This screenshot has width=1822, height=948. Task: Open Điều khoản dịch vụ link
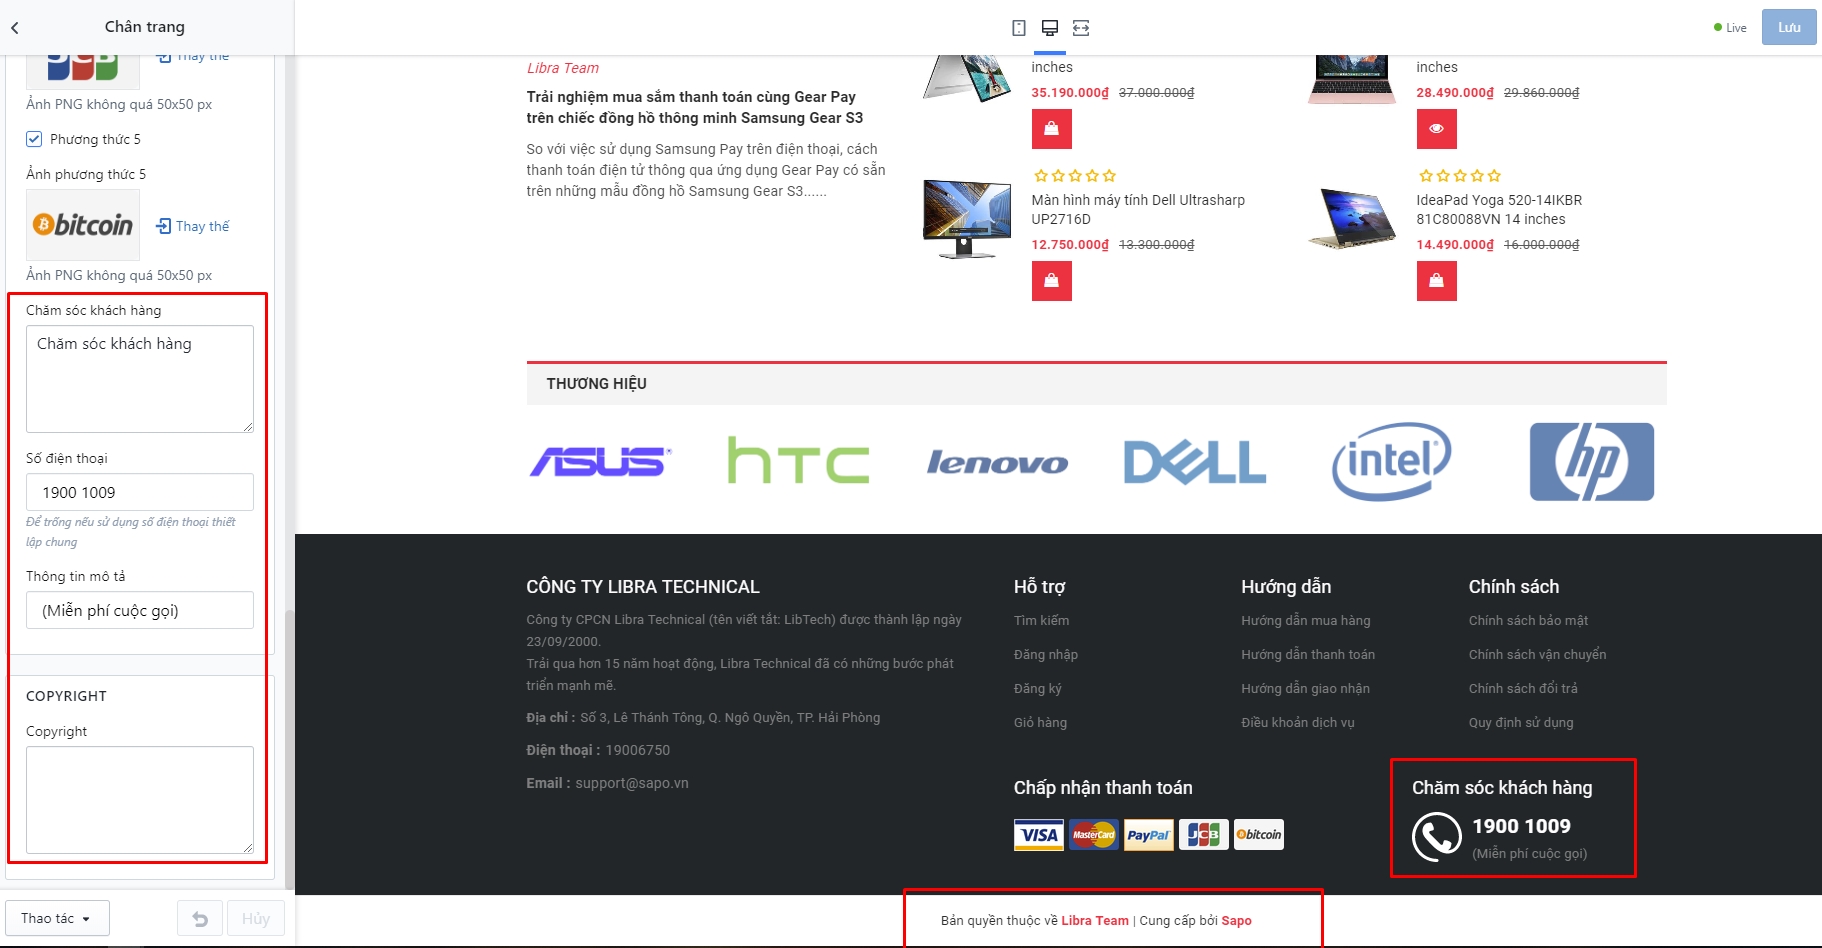[x=1298, y=723]
